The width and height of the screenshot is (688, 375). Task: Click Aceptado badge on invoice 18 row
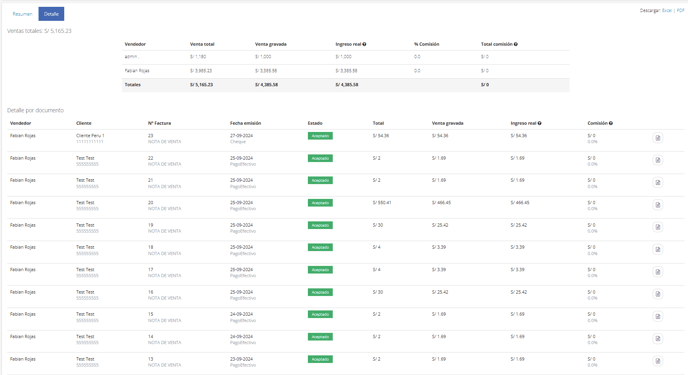(x=320, y=247)
